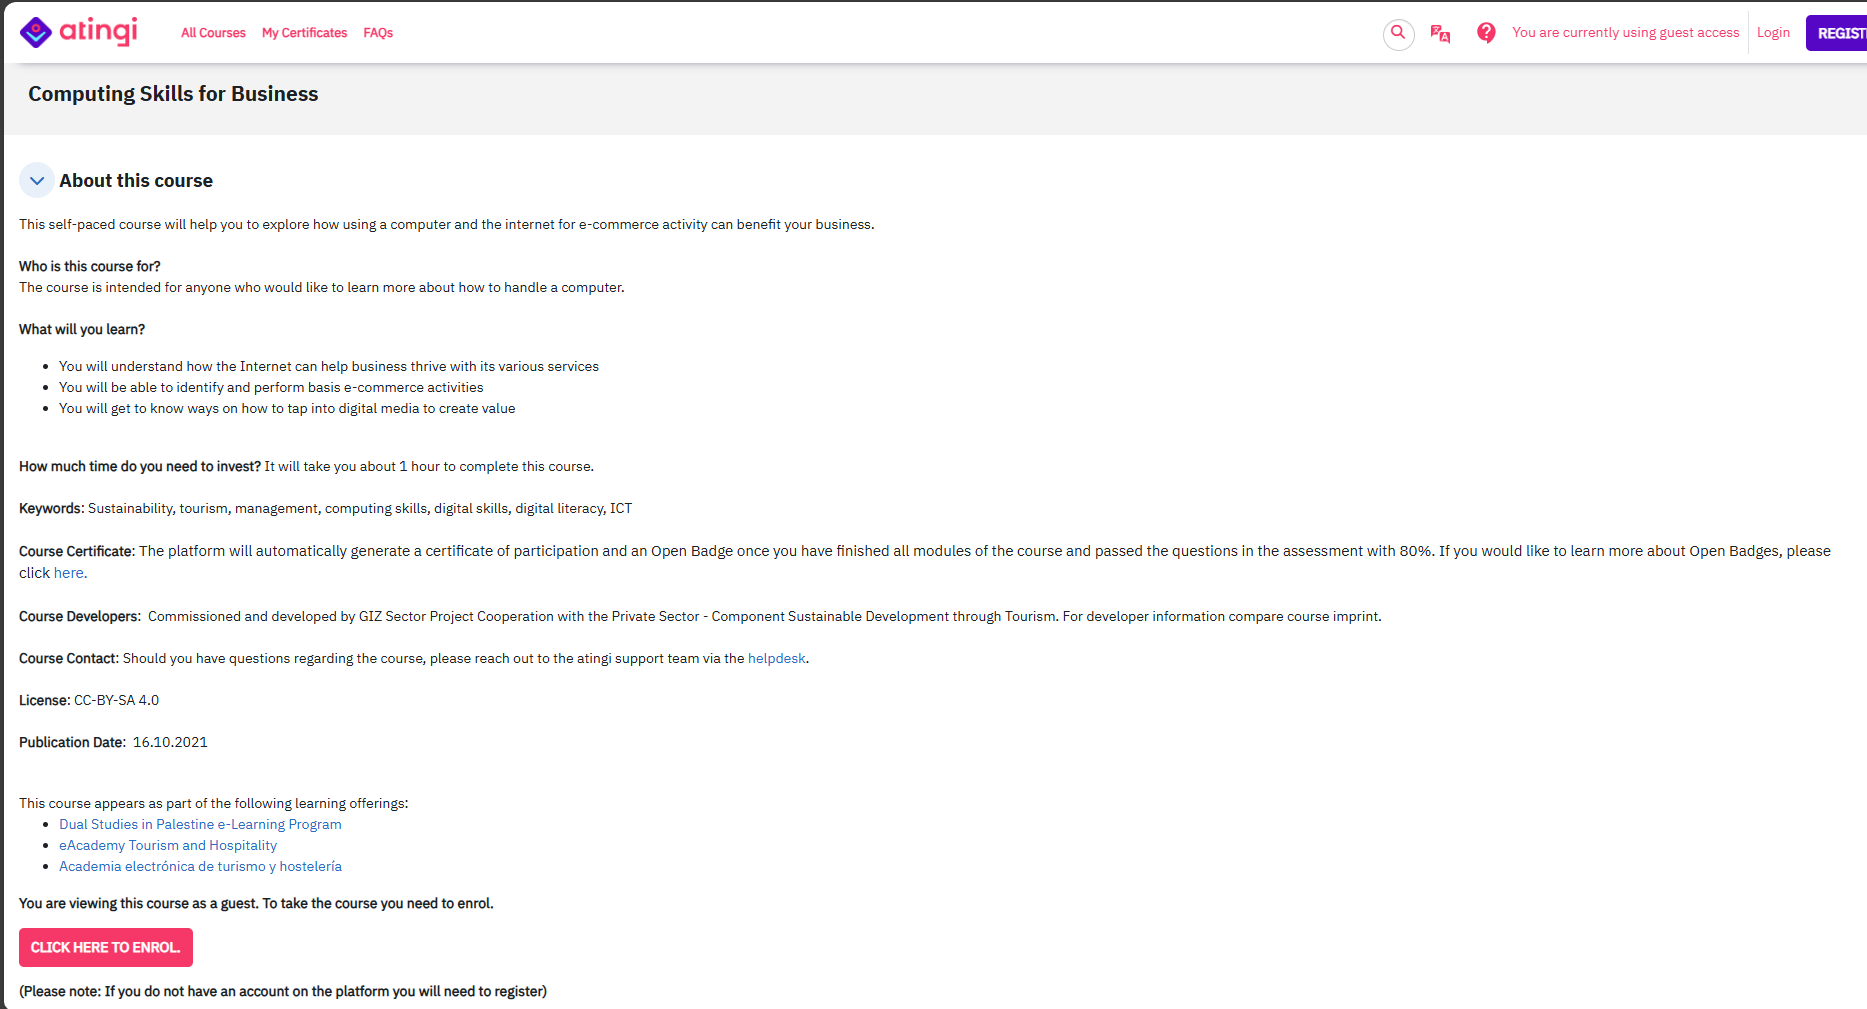1867x1009 pixels.
Task: Go to My Certificates
Action: (x=304, y=33)
